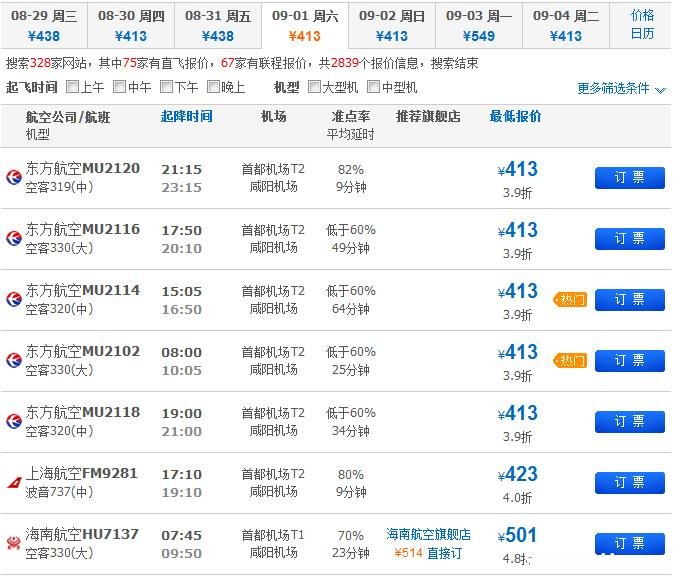Enable the 中型机 aircraft type filter

pos(373,87)
